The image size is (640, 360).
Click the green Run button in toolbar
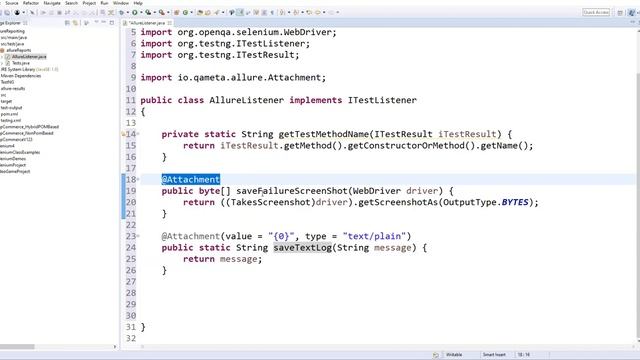point(135,12)
